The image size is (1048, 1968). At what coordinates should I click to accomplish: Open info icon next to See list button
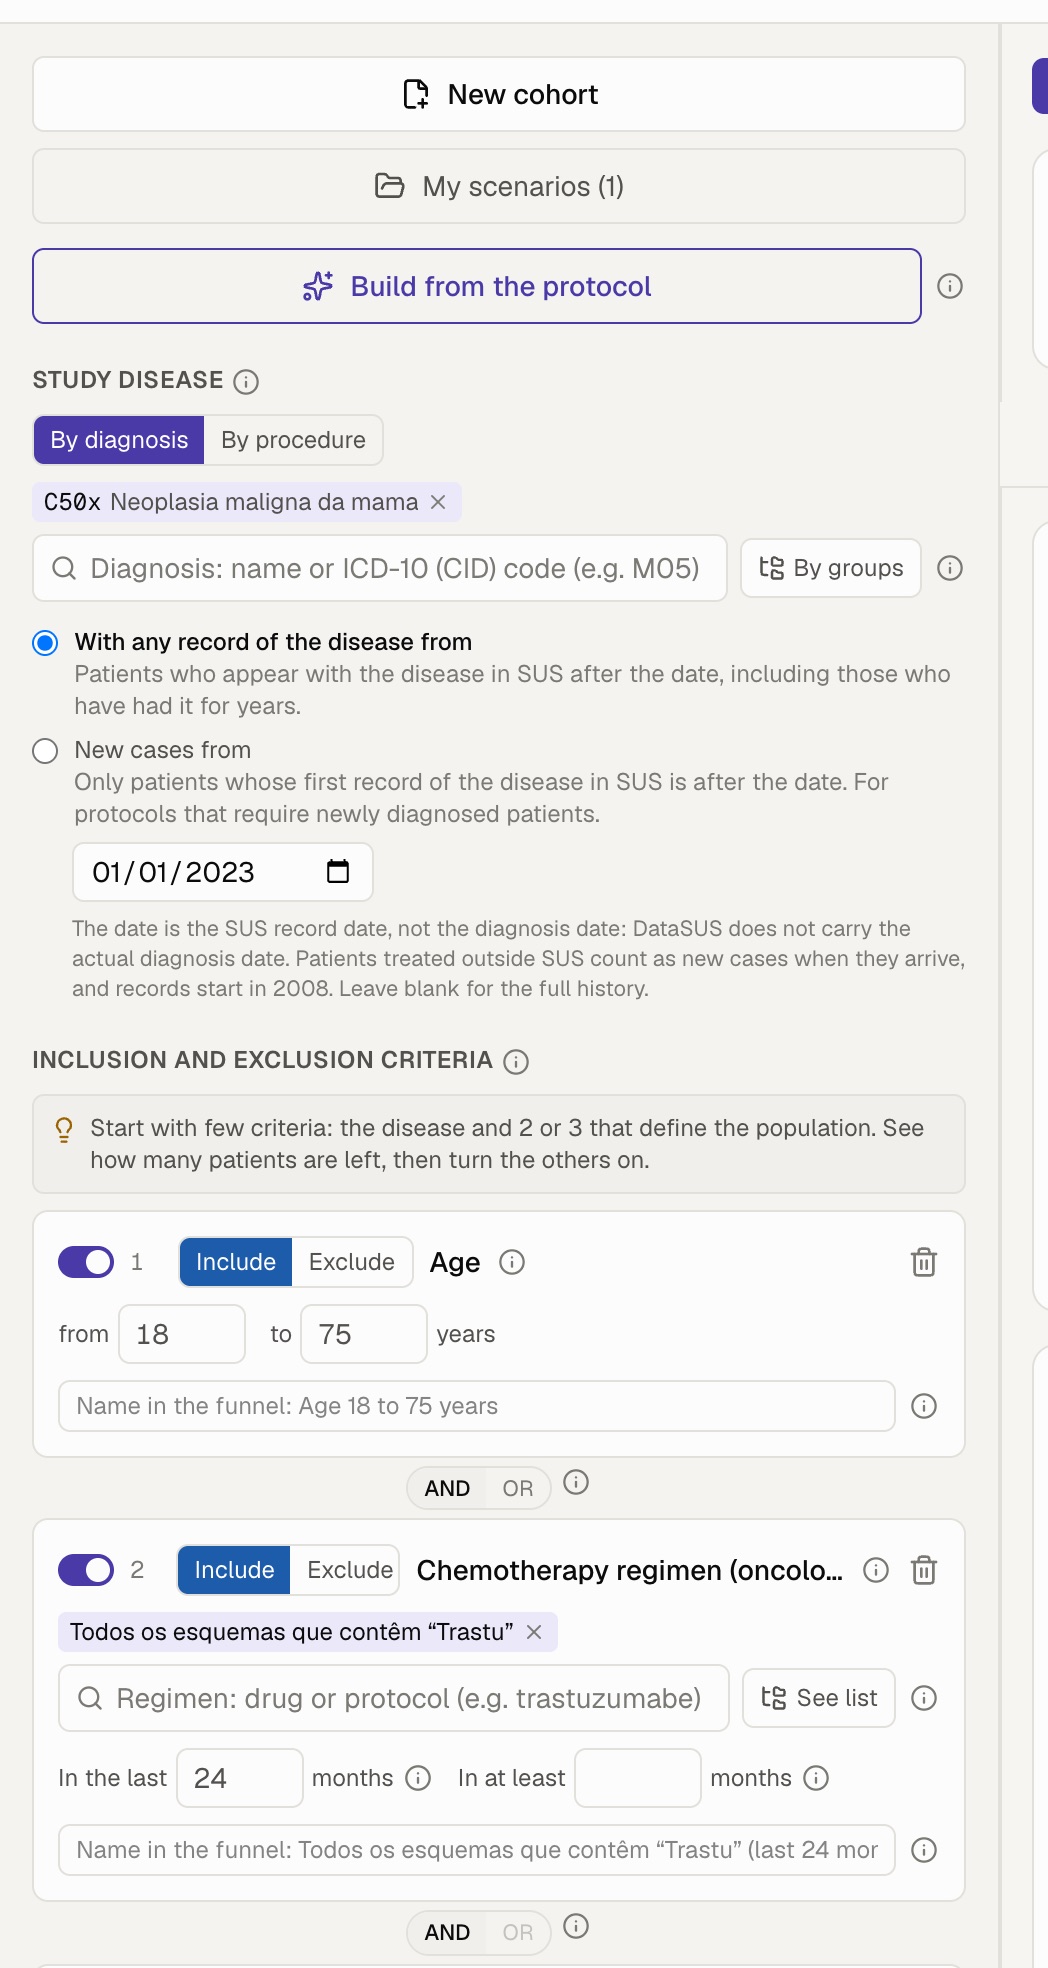pyautogui.click(x=924, y=1698)
